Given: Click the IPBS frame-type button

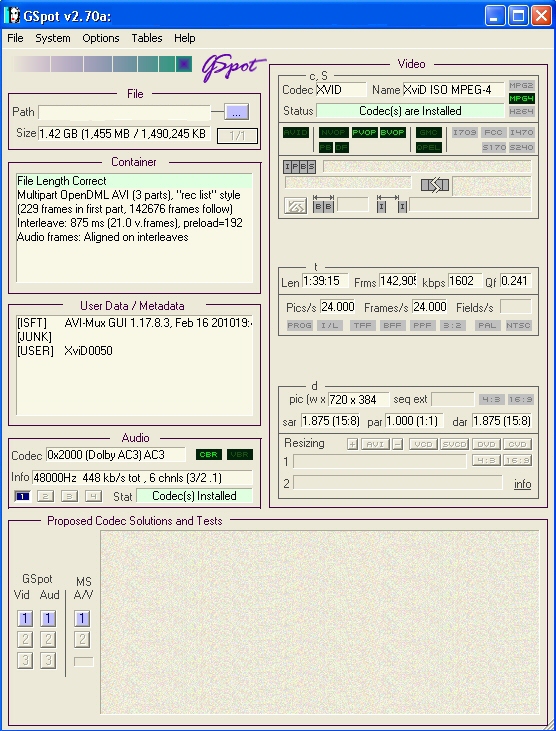Looking at the screenshot, I should 299,167.
